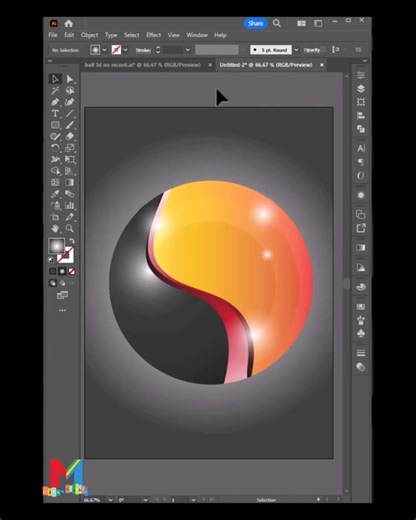416x520 pixels.
Task: Select the Zoom tool
Action: click(x=69, y=228)
